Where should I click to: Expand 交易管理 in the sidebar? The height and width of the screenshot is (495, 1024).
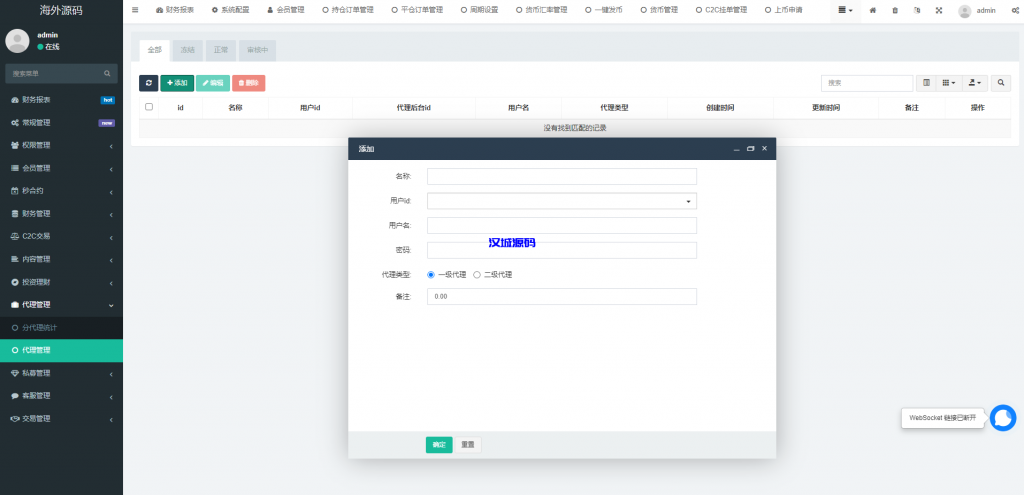click(x=61, y=419)
